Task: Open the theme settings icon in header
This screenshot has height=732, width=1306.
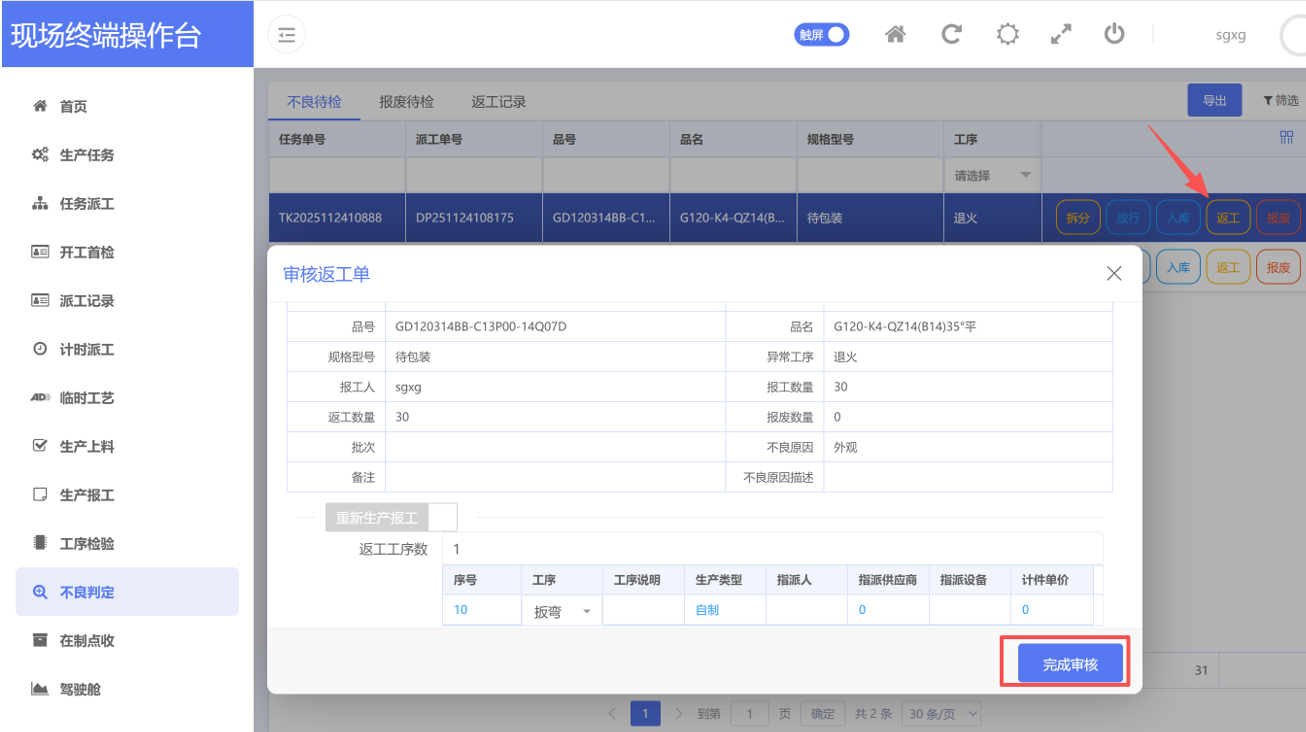Action: coord(1007,35)
